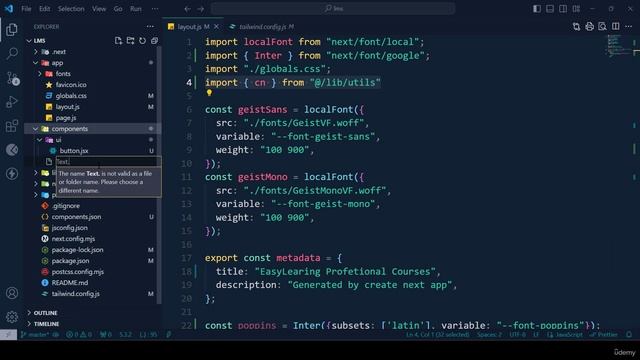Expand the TIMELINE section
Screen dimensions: 640x360
coord(46,324)
